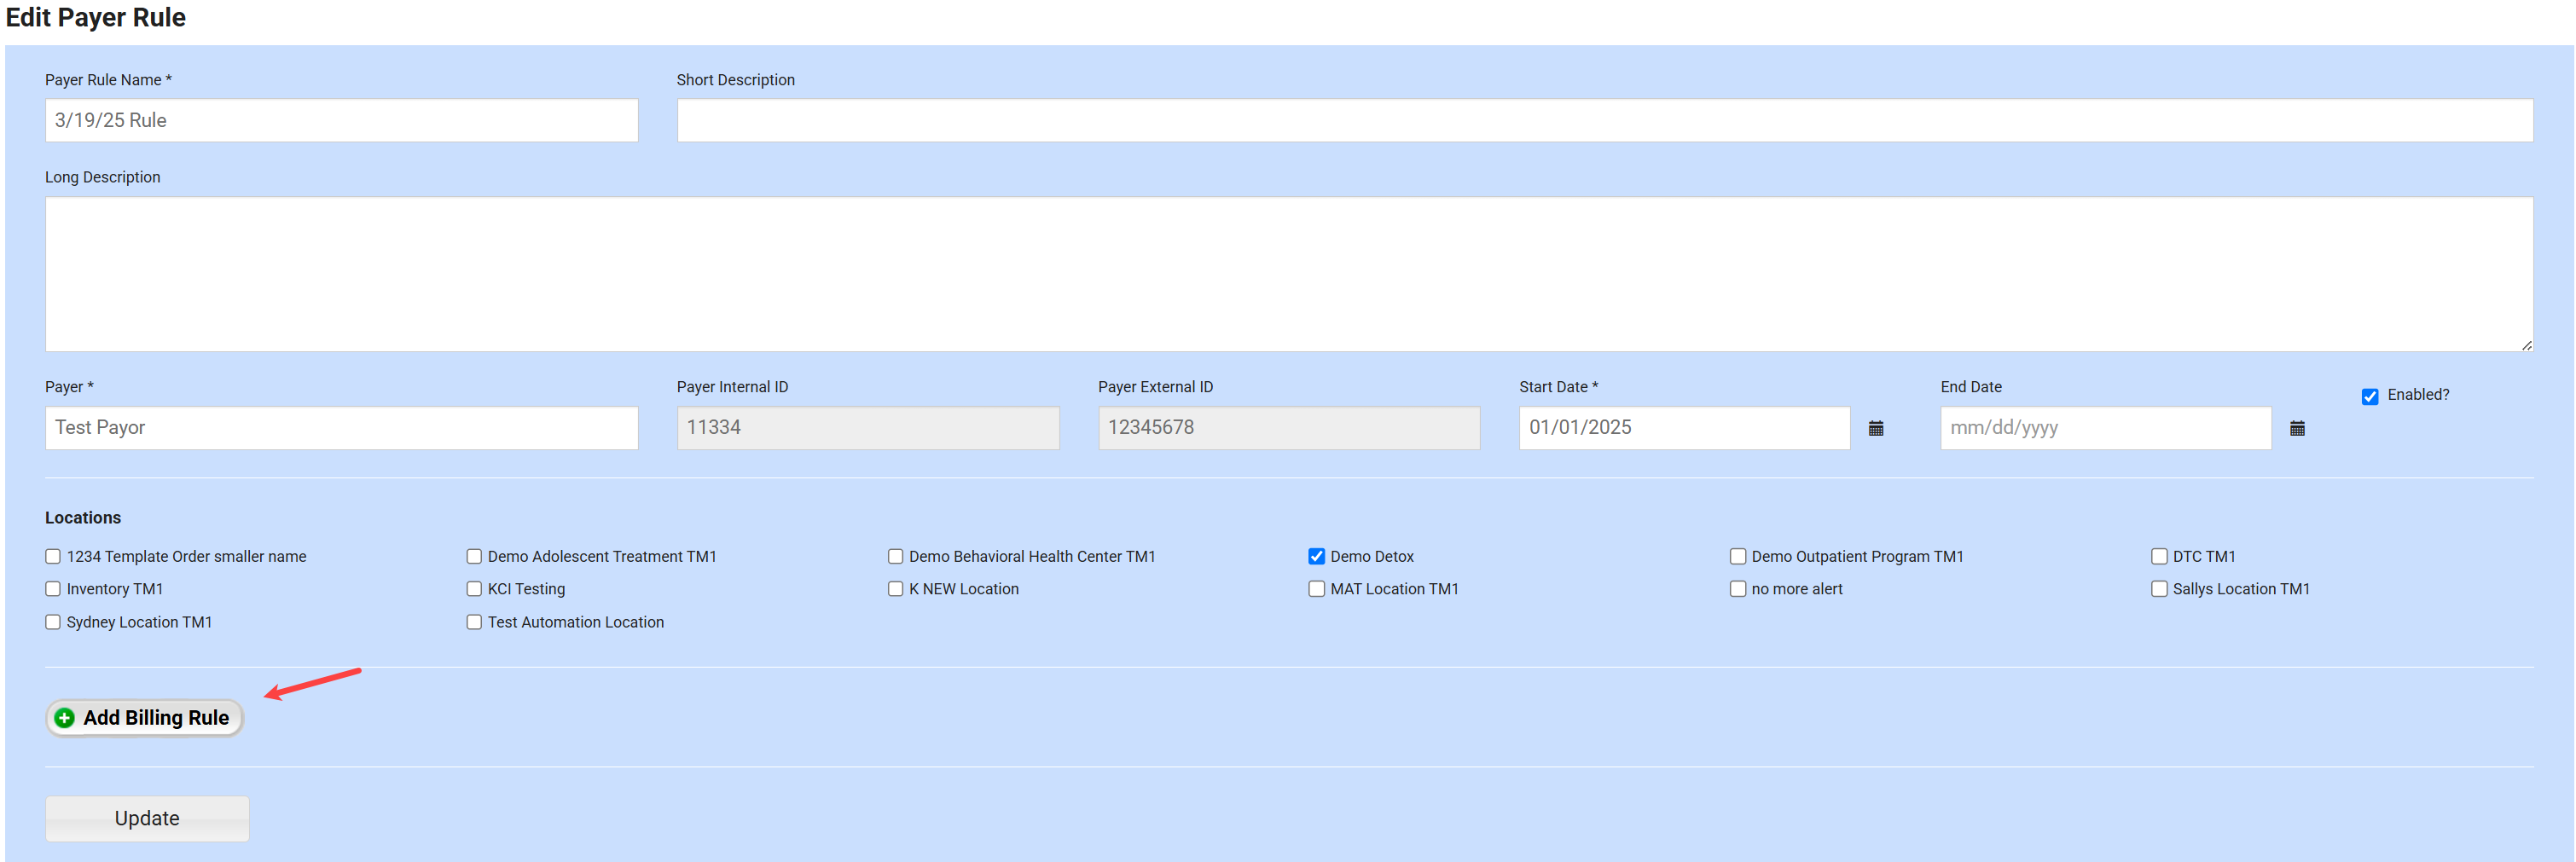Enable the no more alert location
Screen dimensions: 2576x862
click(1738, 589)
